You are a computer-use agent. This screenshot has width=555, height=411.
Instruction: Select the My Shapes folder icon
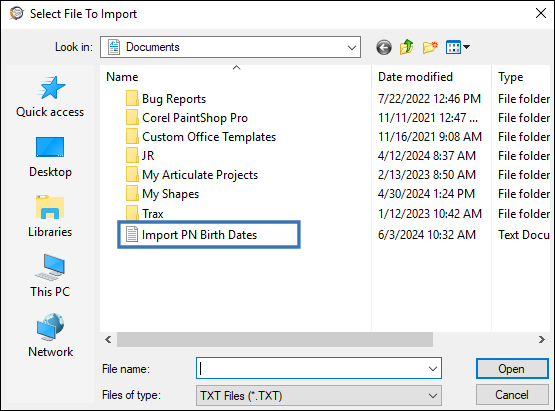pyautogui.click(x=132, y=194)
